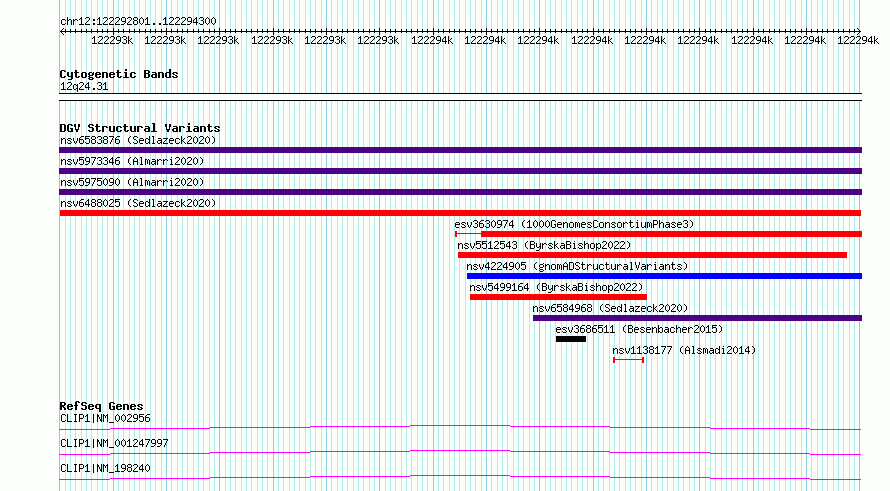Open the nsv5973346 (Almarri2020) variant label
The height and width of the screenshot is (491, 890).
(132, 161)
